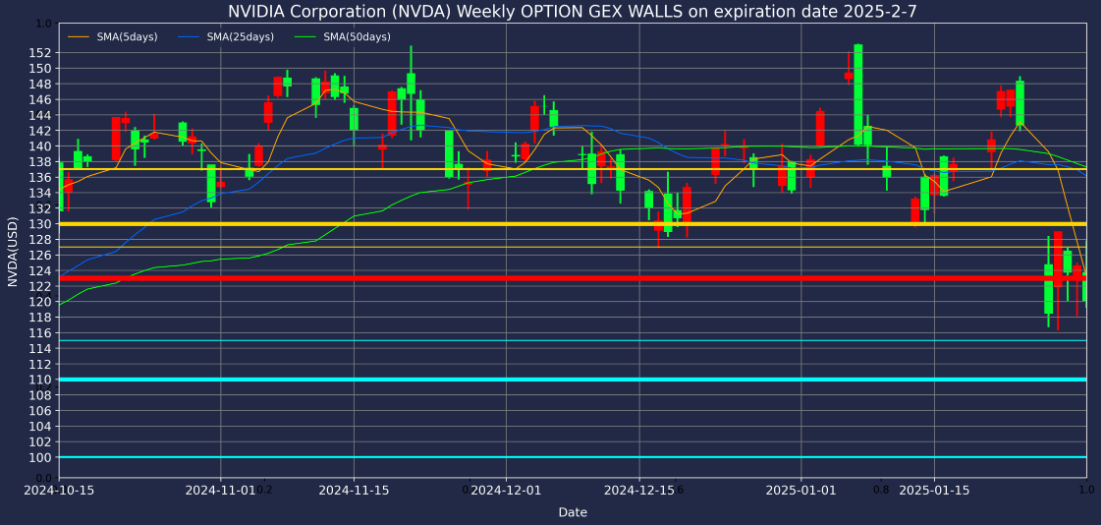The width and height of the screenshot is (1101, 525).
Task: Click the 116 price tick label
Action: pos(41,333)
